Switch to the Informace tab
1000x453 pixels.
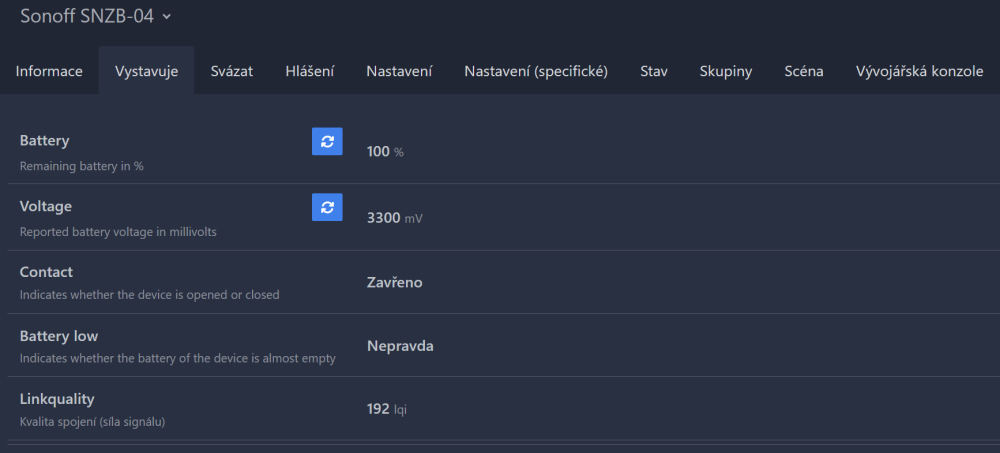(x=49, y=71)
